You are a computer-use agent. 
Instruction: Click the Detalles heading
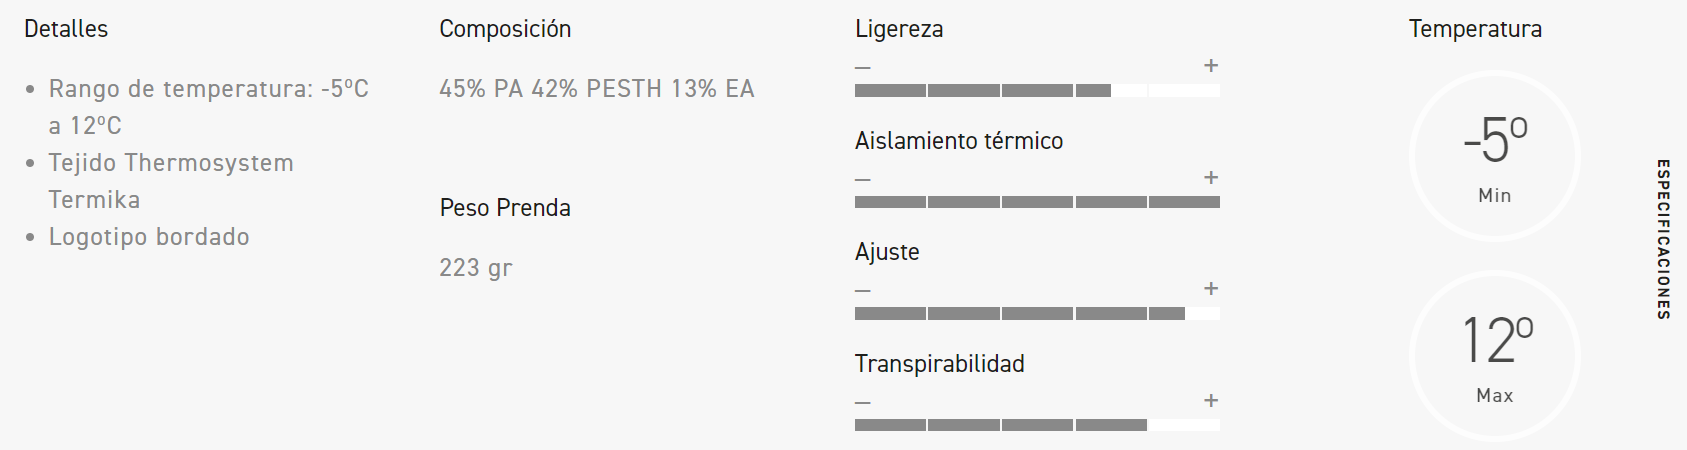click(x=66, y=29)
